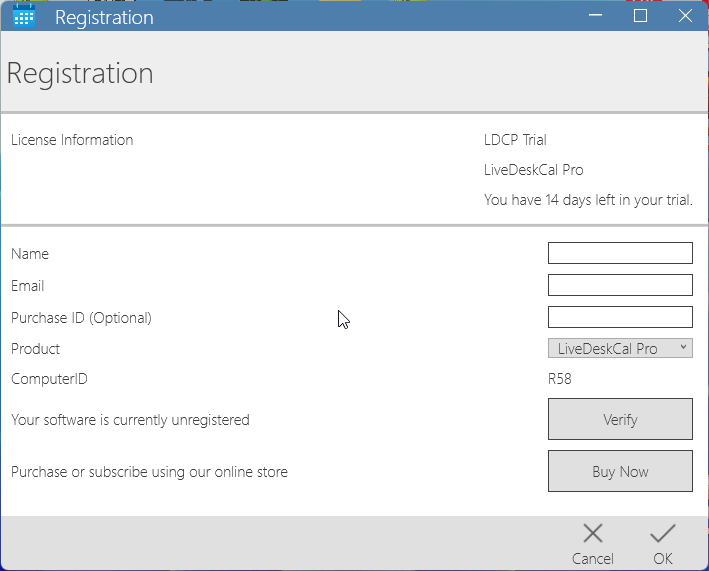The image size is (709, 571).
Task: Click the OK checkmark icon
Action: [x=662, y=534]
